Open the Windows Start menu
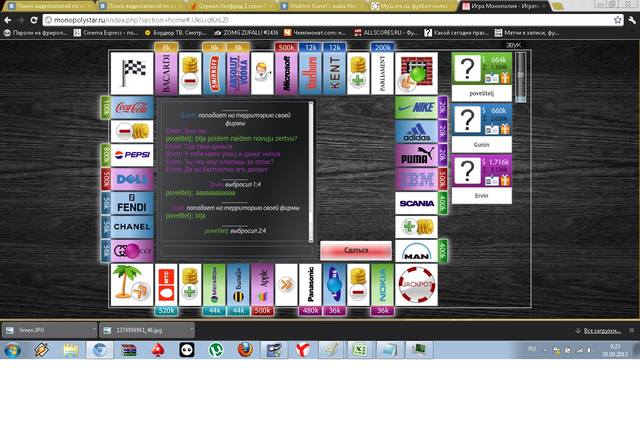The width and height of the screenshot is (640, 433). click(x=13, y=350)
